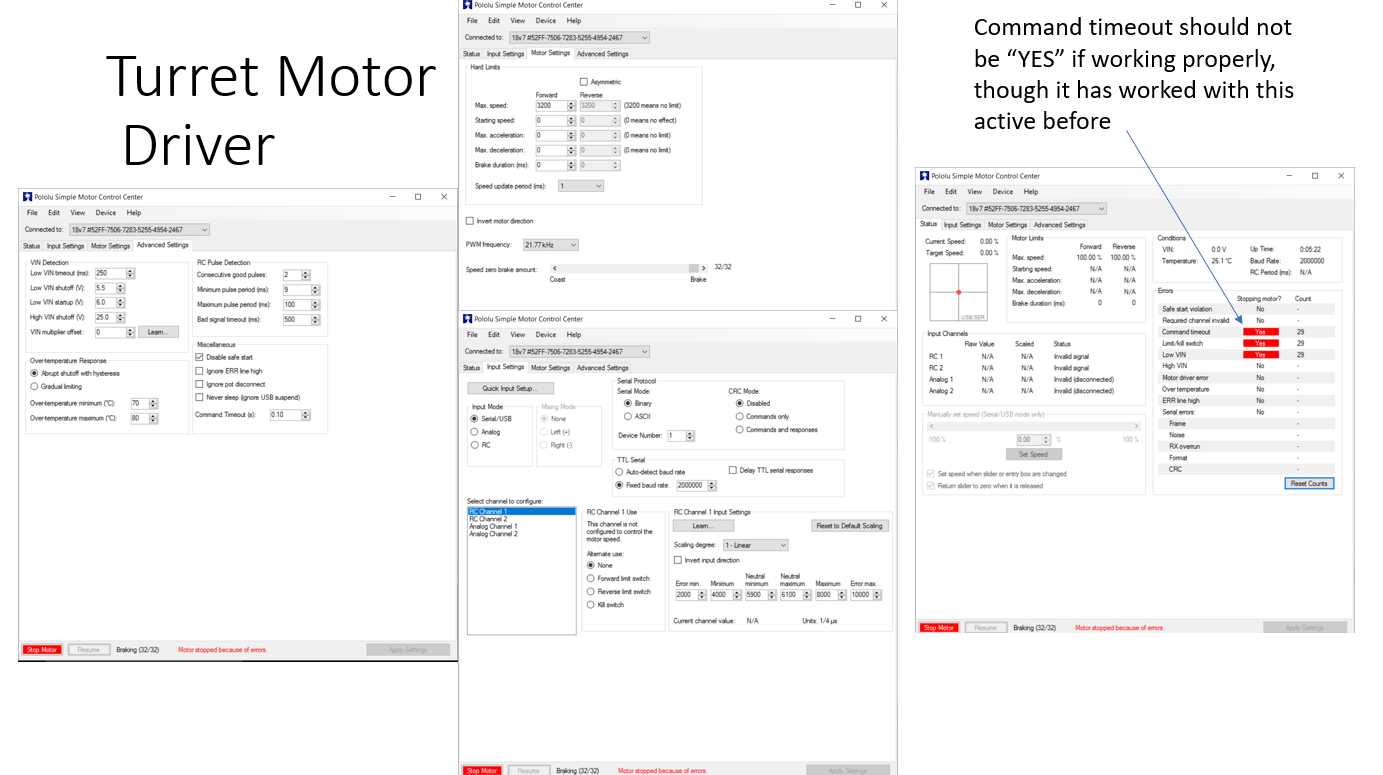Open Connected to dropdown in Advanced Settings window
The width and height of the screenshot is (1383, 775).
[x=139, y=230]
